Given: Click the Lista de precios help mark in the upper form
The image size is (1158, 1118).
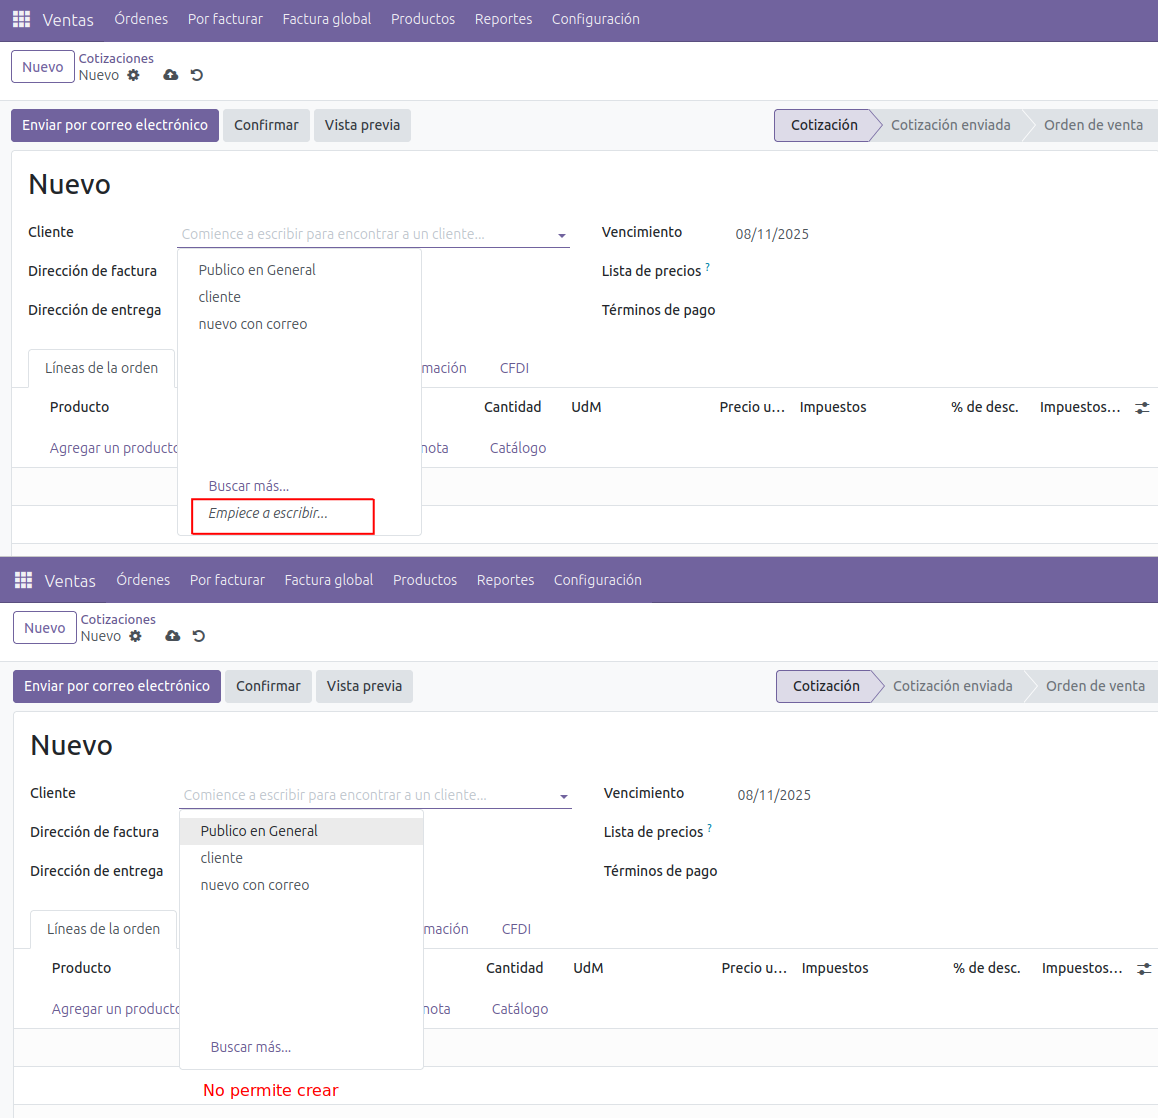Looking at the screenshot, I should [708, 267].
